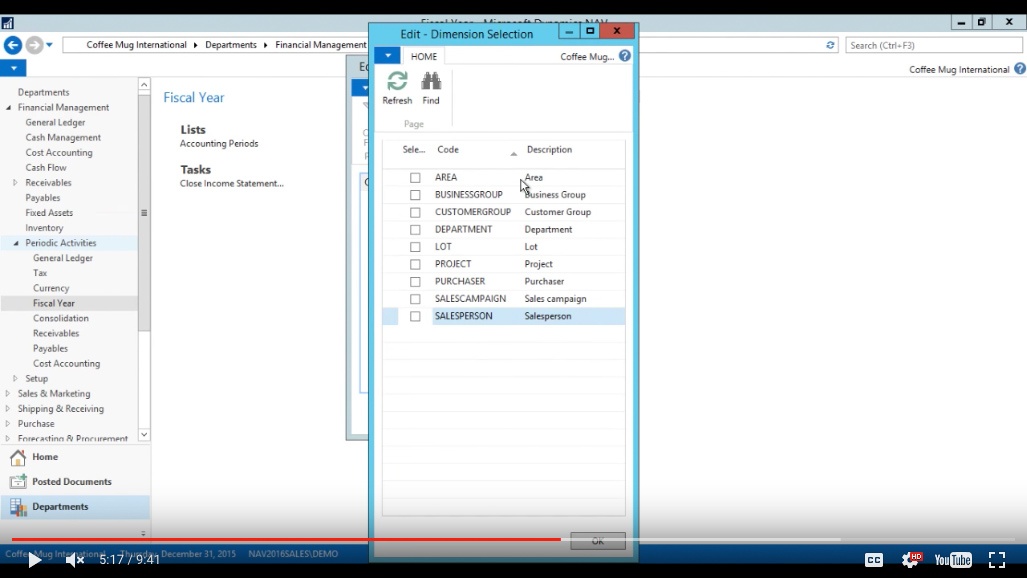Unmute the video volume

(x=75, y=560)
